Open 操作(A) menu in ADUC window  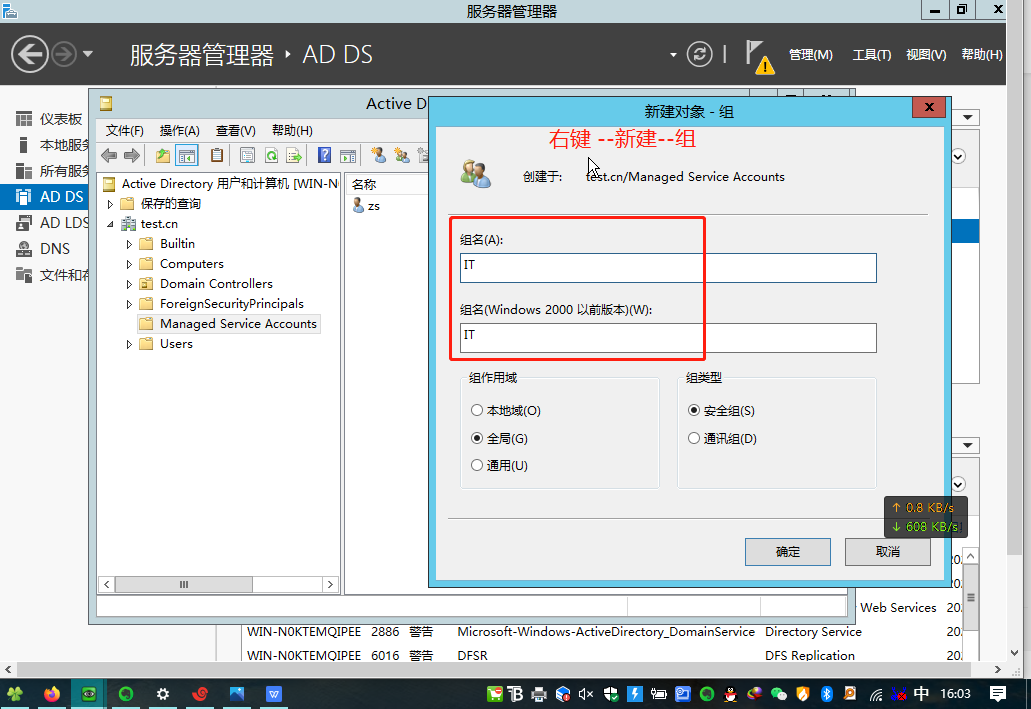(180, 130)
